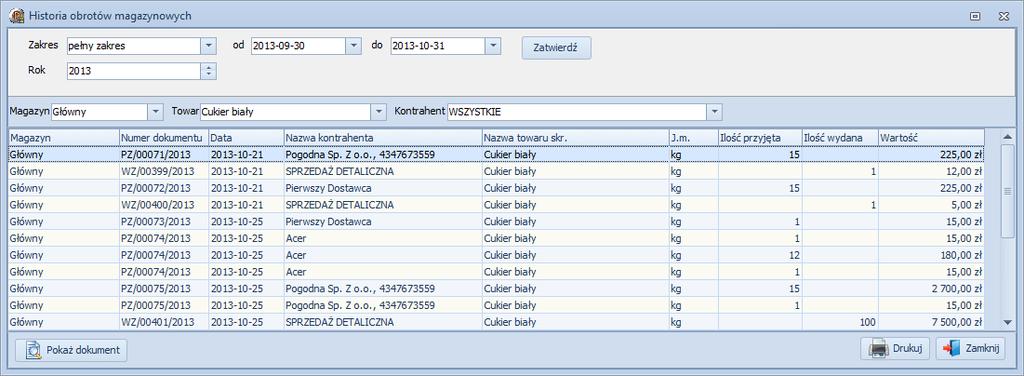Click the table scrollbar up arrow
The image size is (1024, 376).
coord(1008,136)
